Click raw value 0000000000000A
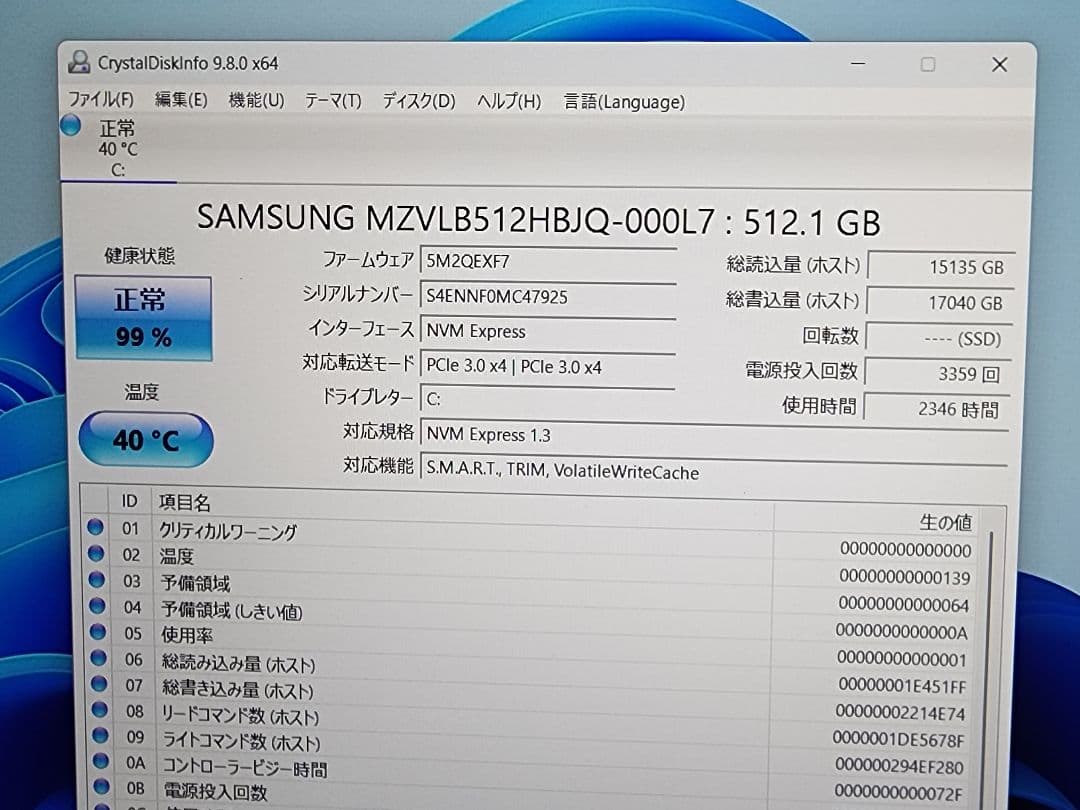This screenshot has width=1080, height=810. tap(902, 632)
